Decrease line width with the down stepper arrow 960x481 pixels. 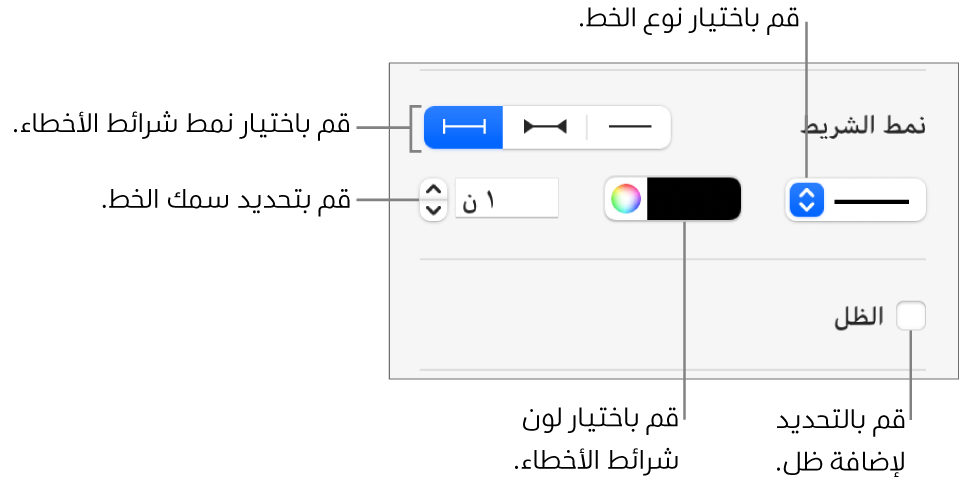[x=433, y=209]
